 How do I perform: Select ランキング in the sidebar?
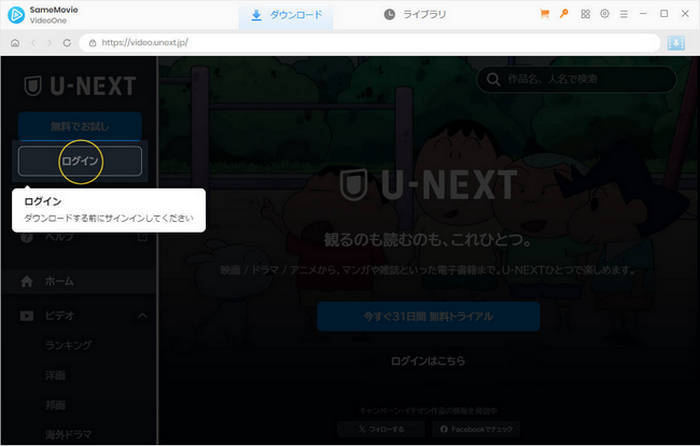[69, 345]
